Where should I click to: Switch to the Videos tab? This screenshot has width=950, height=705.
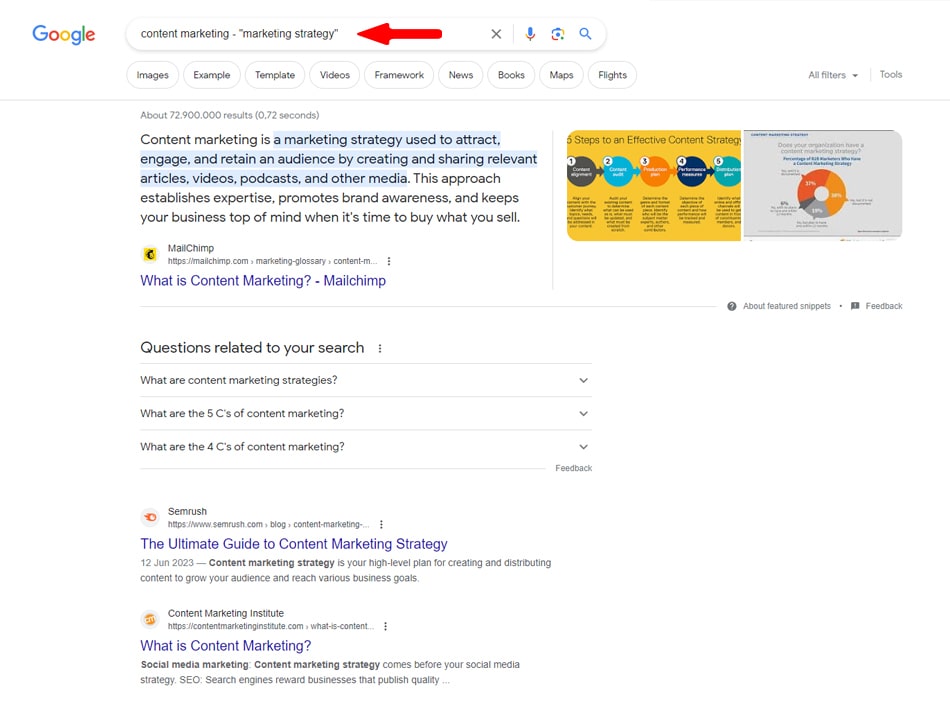(335, 75)
